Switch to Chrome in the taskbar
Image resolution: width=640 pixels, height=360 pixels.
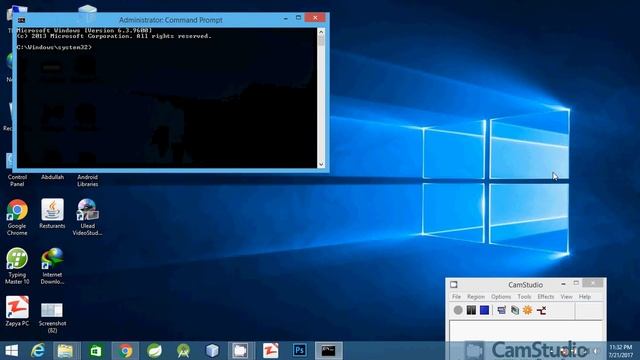pyautogui.click(x=125, y=351)
